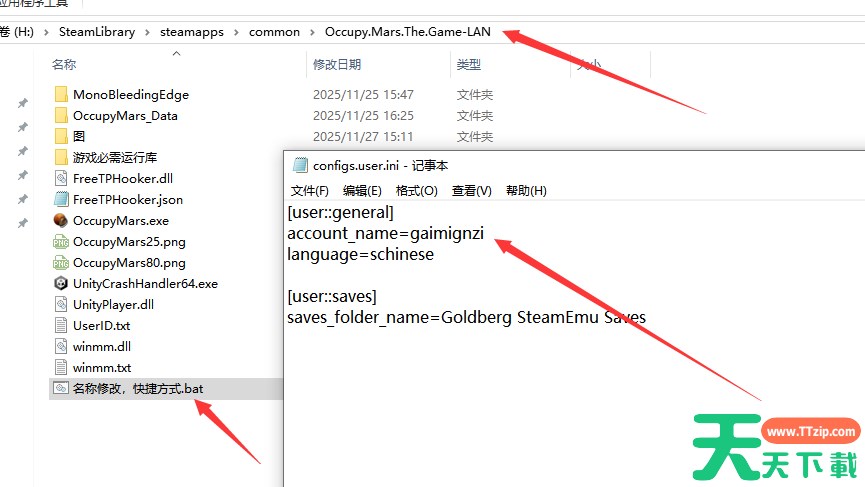
Task: Open the 文件(F) menu in Notepad
Action: (x=309, y=191)
